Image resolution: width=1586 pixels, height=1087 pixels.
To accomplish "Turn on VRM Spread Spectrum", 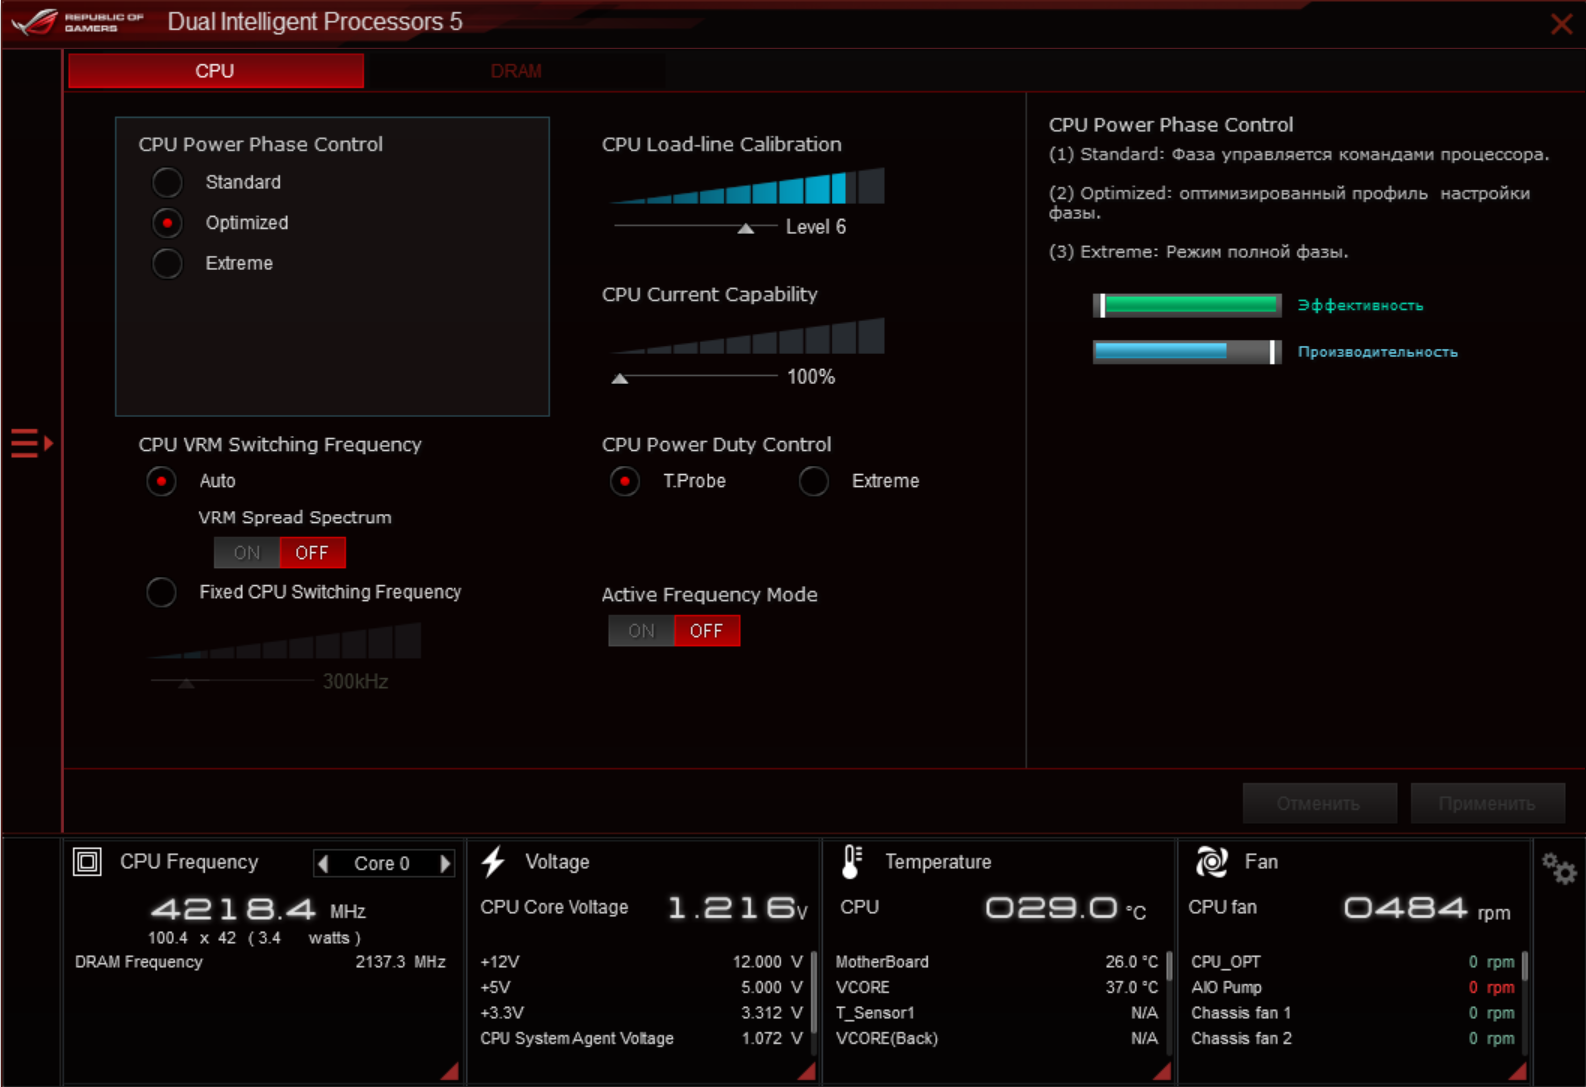I will pyautogui.click(x=247, y=553).
